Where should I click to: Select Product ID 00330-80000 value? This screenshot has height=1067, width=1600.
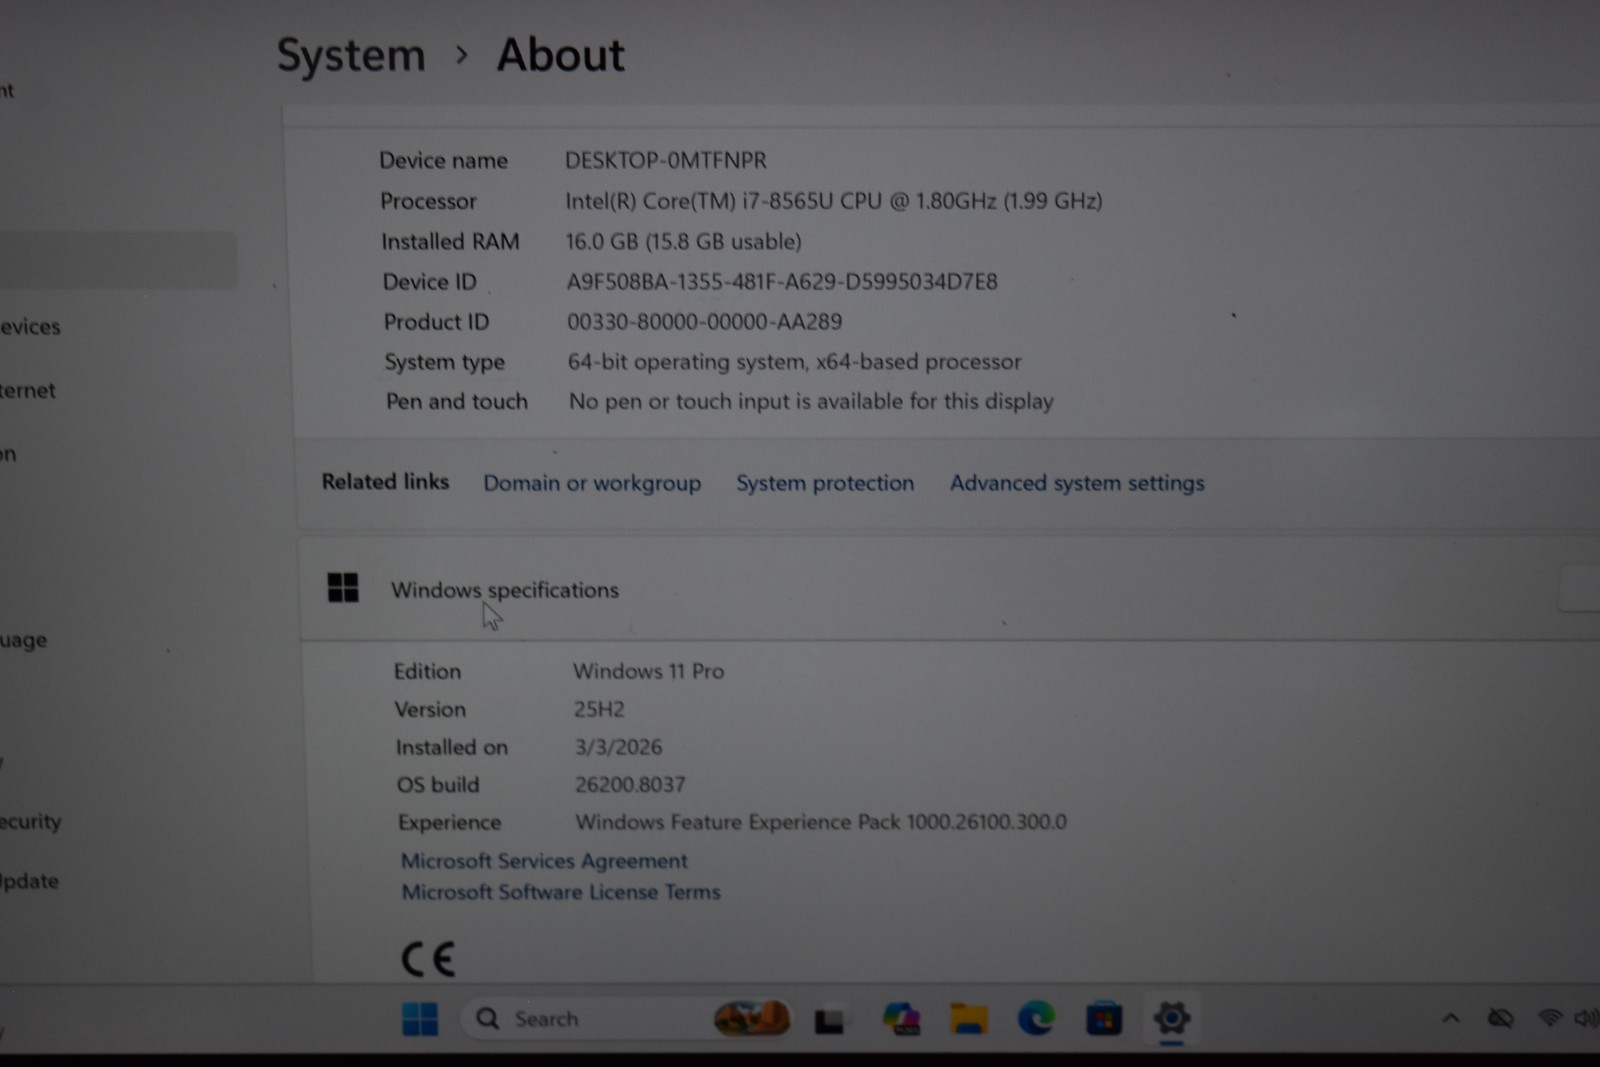[x=704, y=322]
